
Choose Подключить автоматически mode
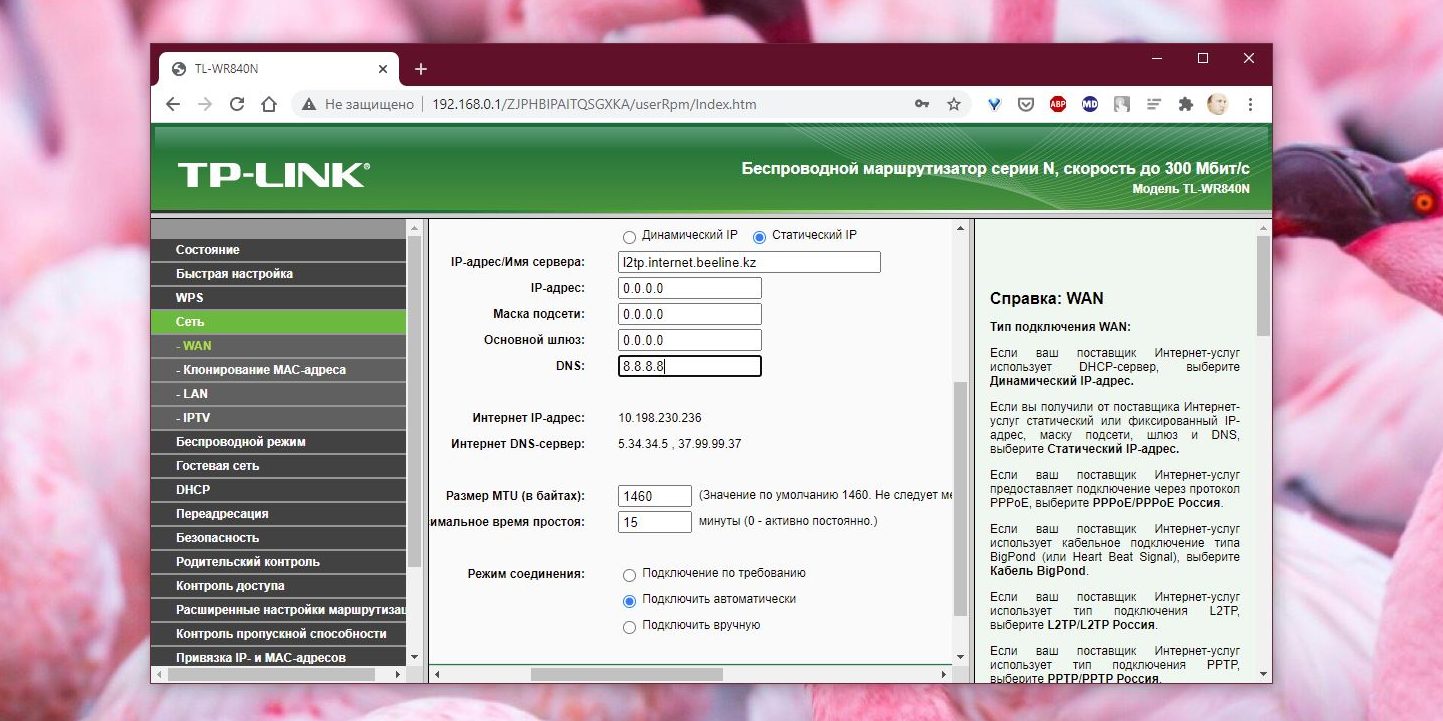(629, 601)
